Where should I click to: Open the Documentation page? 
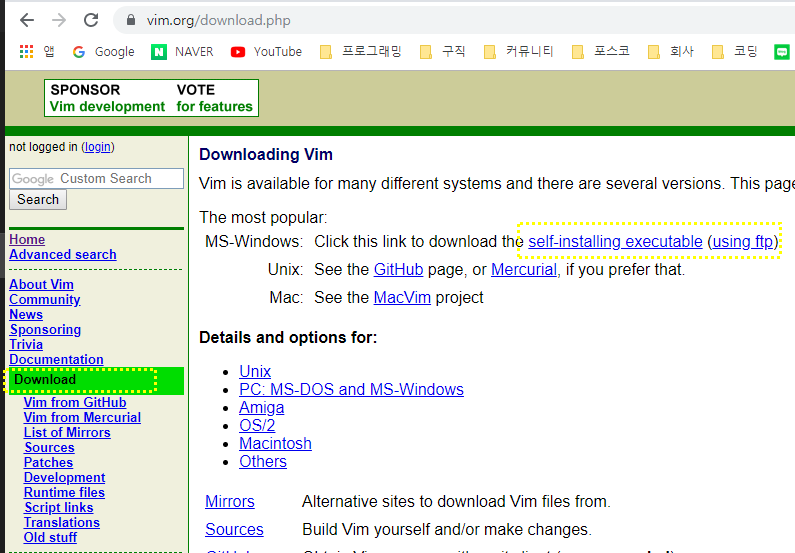tap(56, 359)
